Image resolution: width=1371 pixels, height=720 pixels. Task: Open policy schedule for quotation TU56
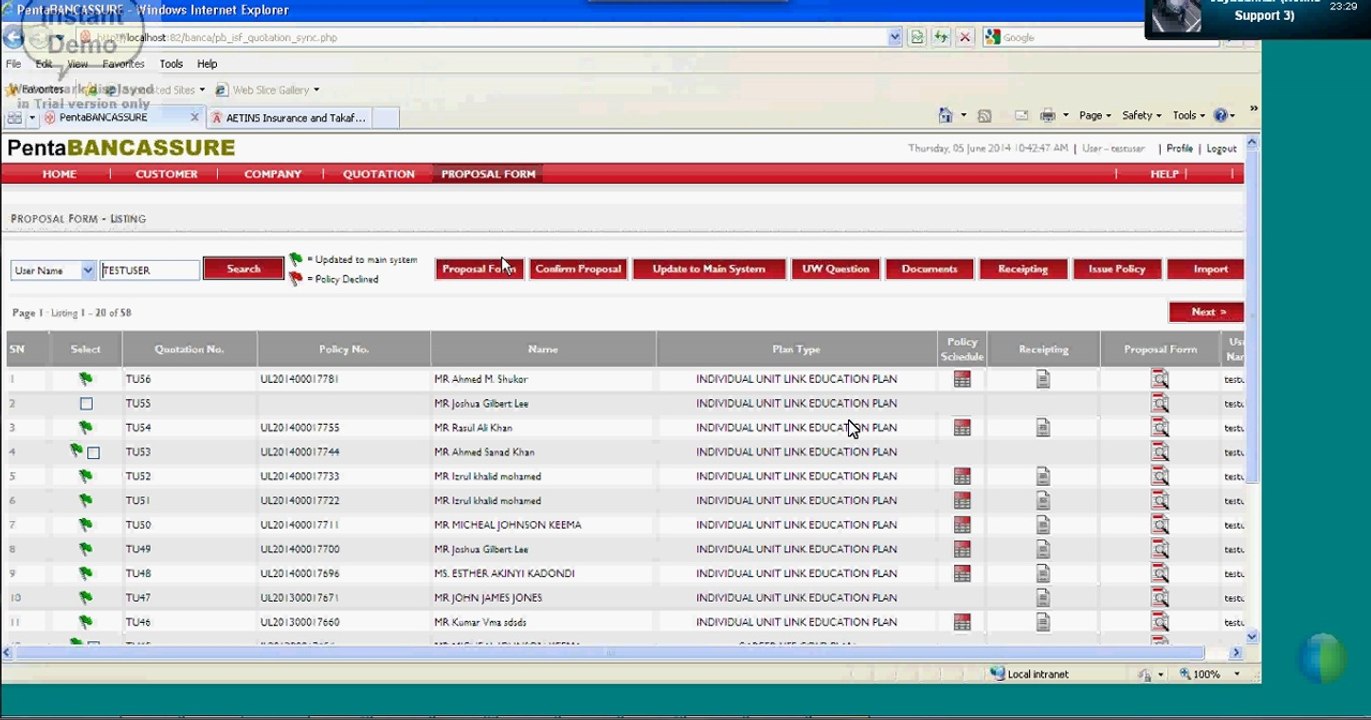point(962,379)
